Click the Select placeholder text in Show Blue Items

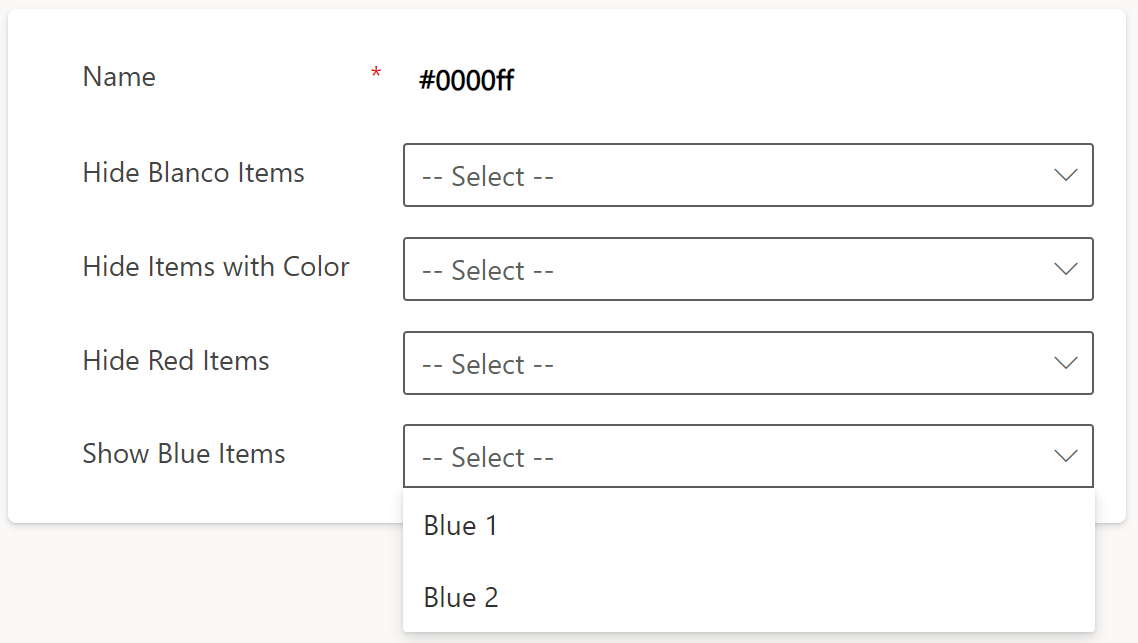tap(488, 457)
